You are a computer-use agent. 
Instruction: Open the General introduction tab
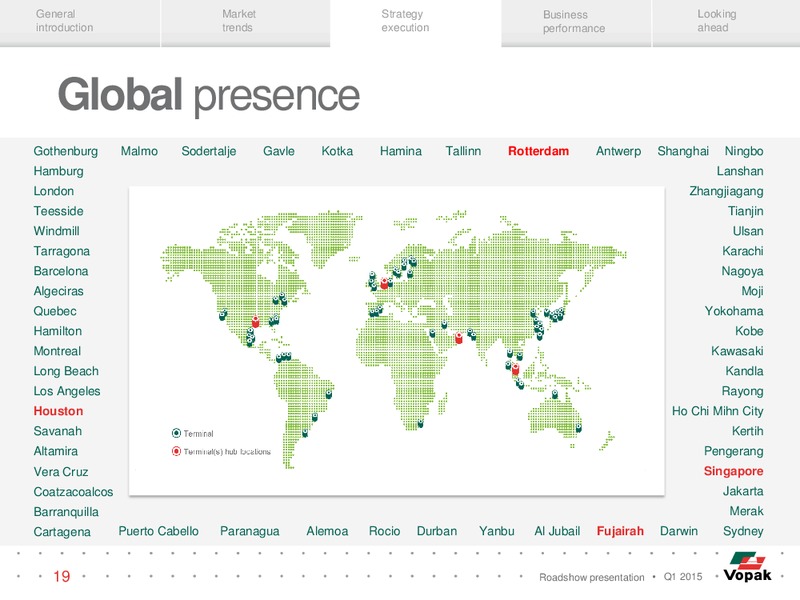[x=80, y=23]
